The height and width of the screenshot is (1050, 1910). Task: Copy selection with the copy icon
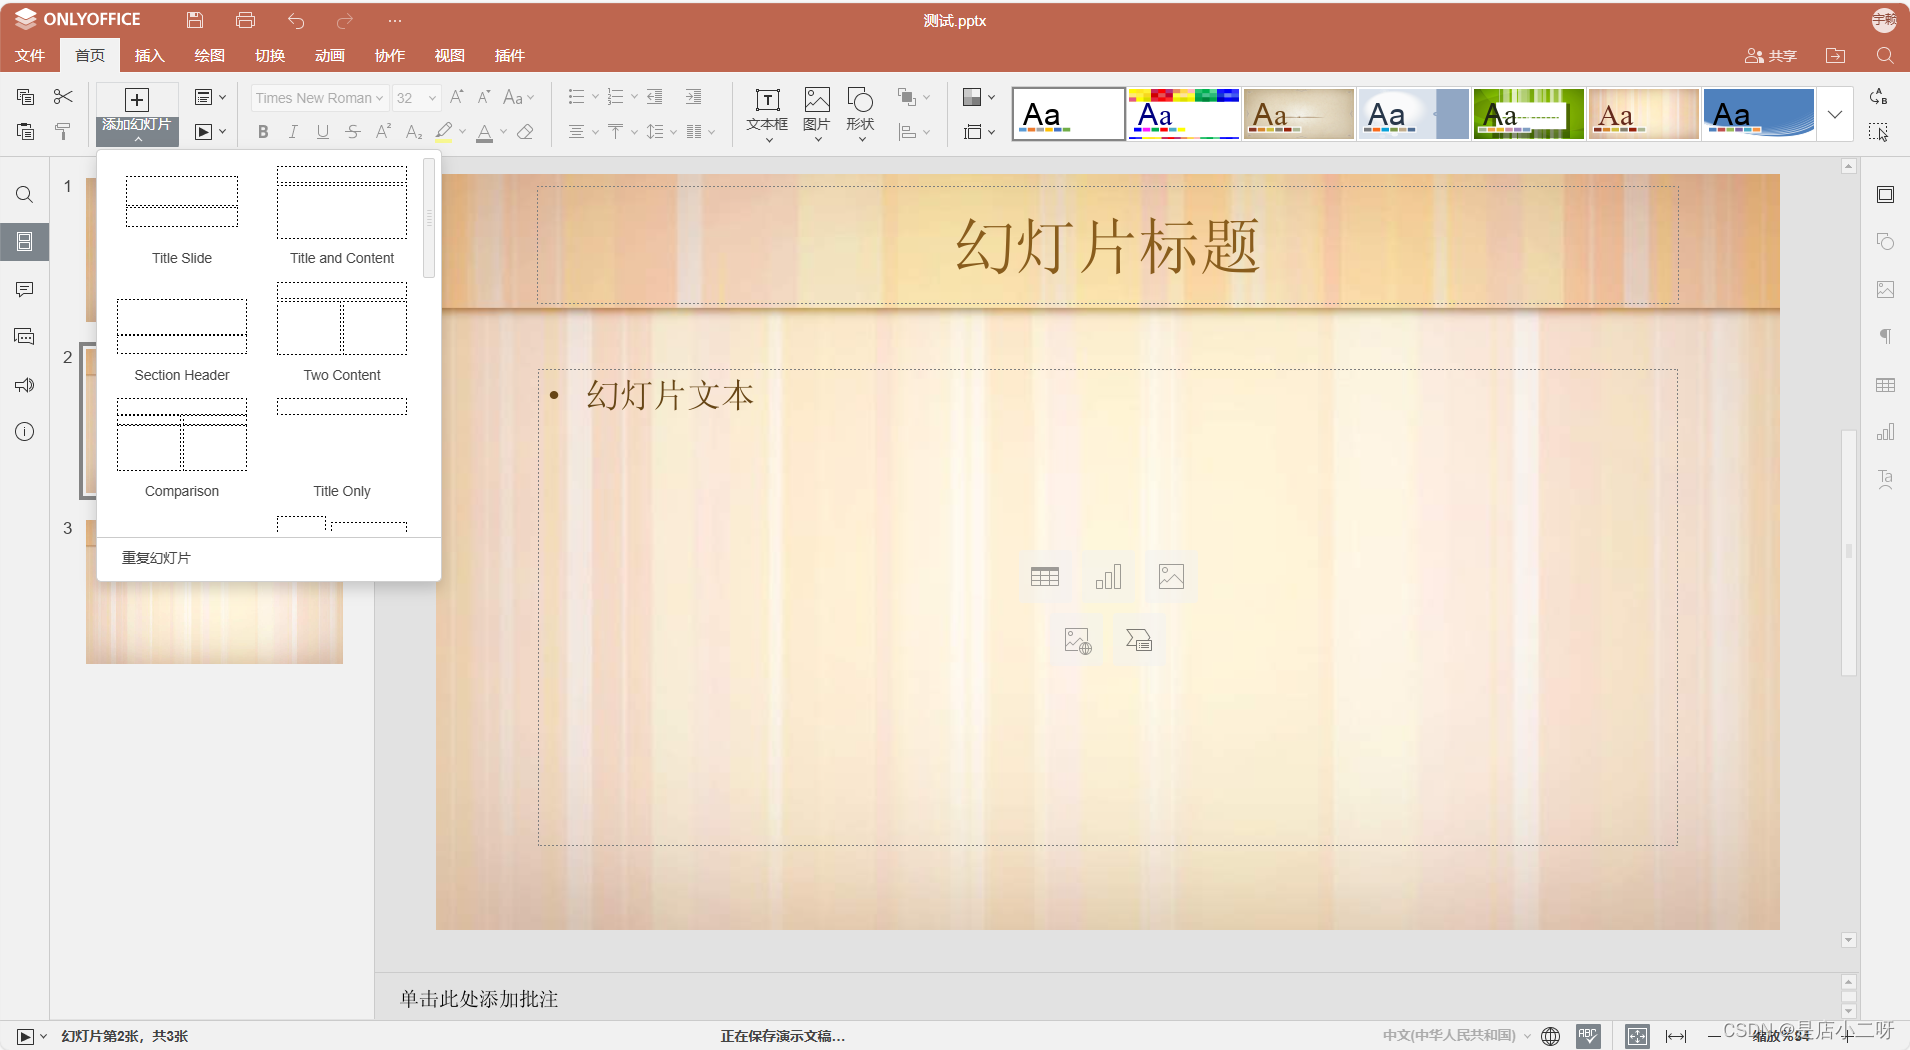pos(26,97)
